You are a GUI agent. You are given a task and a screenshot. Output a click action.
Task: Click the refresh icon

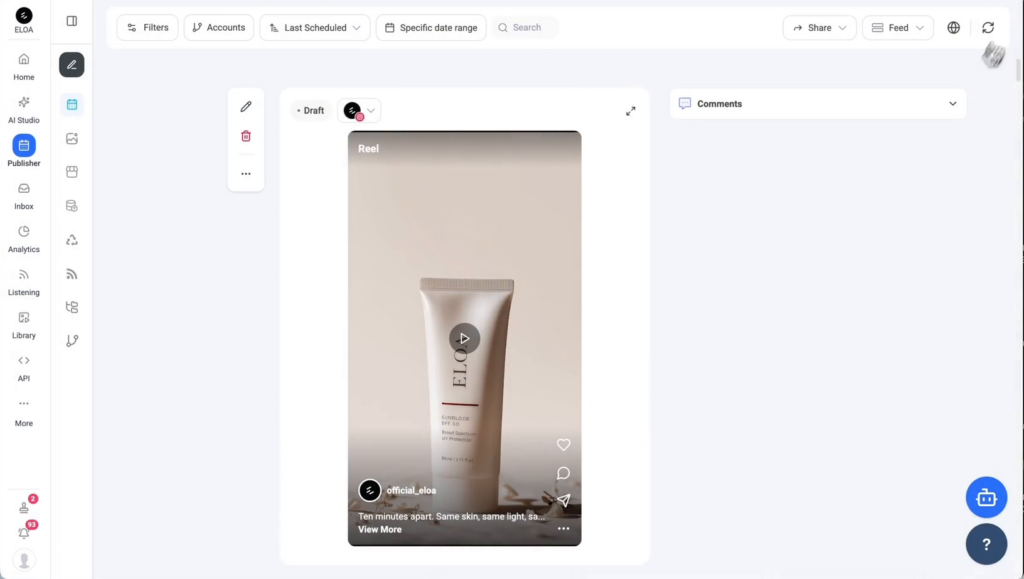[988, 27]
